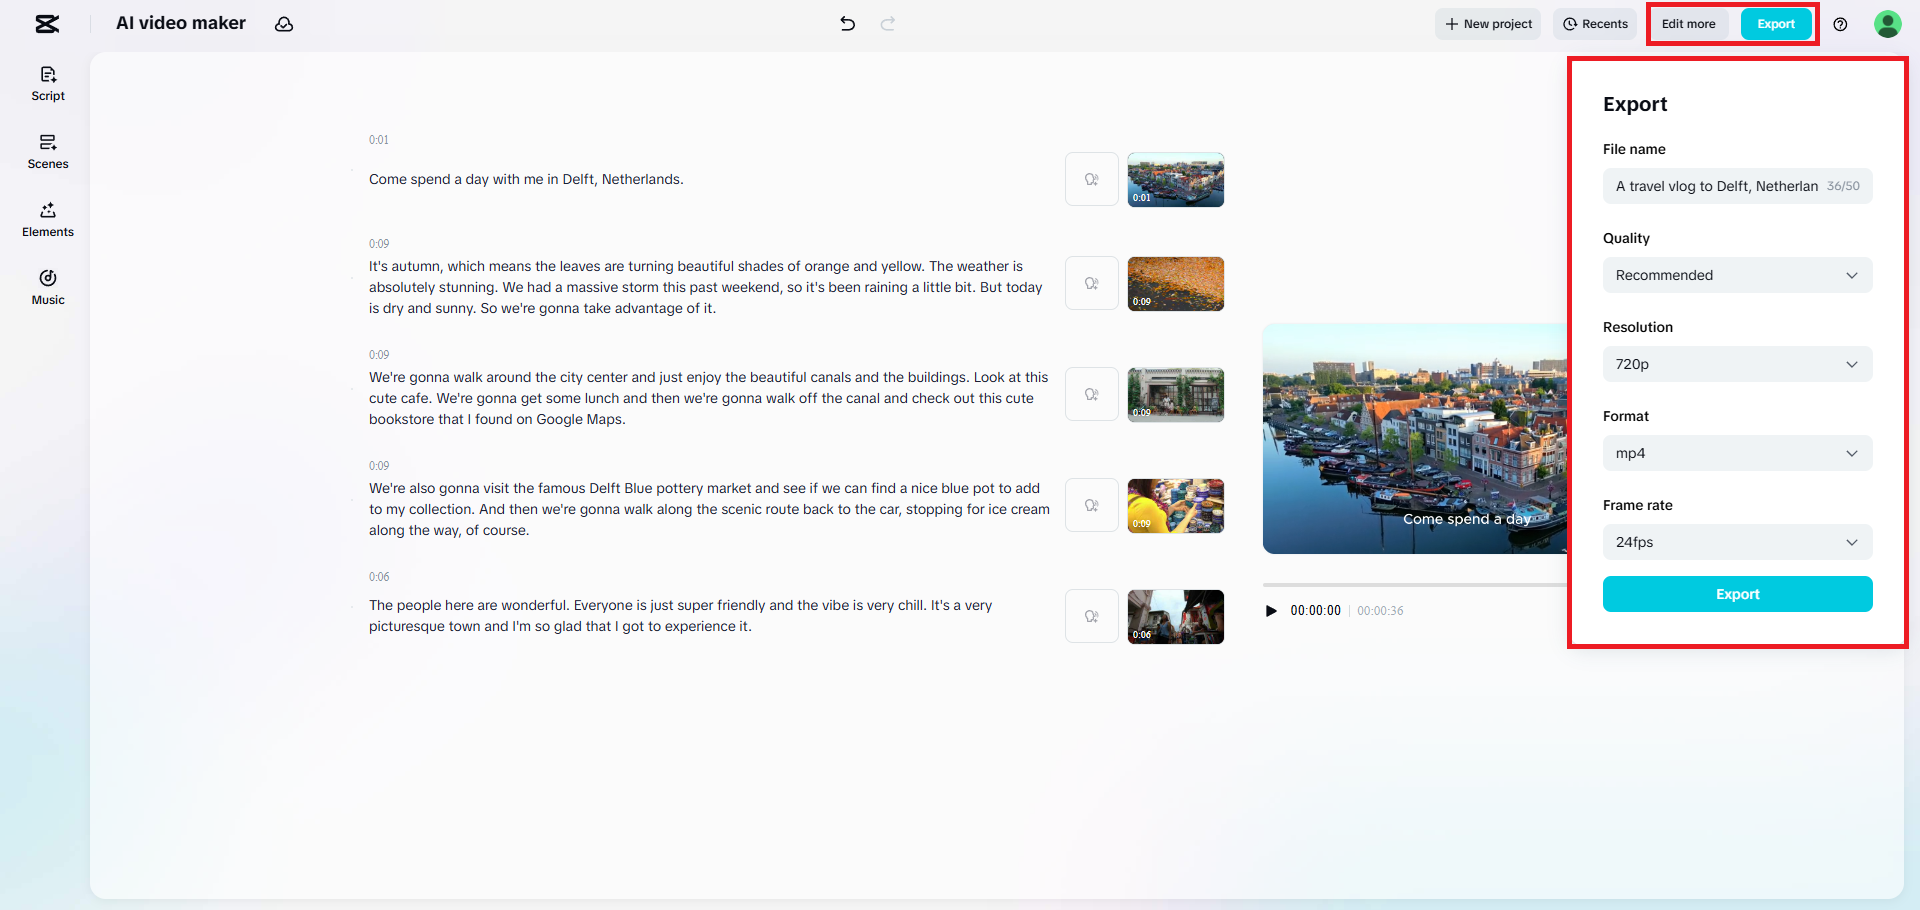
Task: Start a New project
Action: pyautogui.click(x=1487, y=24)
